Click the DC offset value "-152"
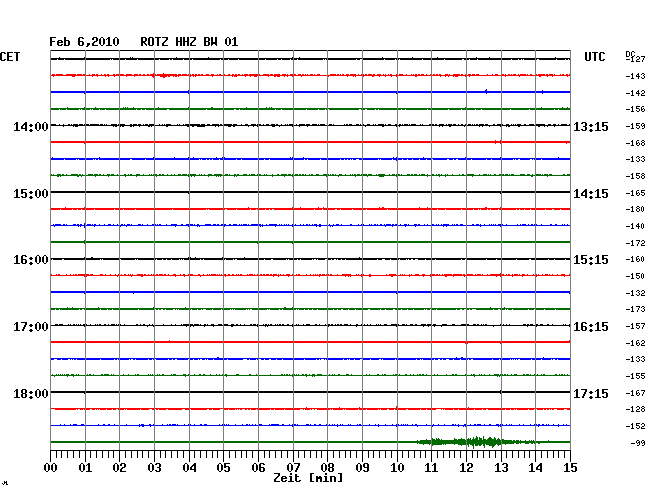Image resolution: width=650 pixels, height=494 pixels. pos(635,426)
